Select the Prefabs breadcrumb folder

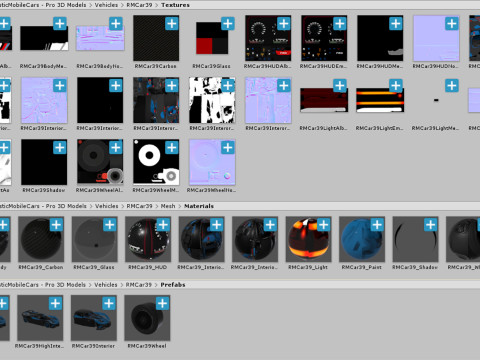[x=173, y=285]
